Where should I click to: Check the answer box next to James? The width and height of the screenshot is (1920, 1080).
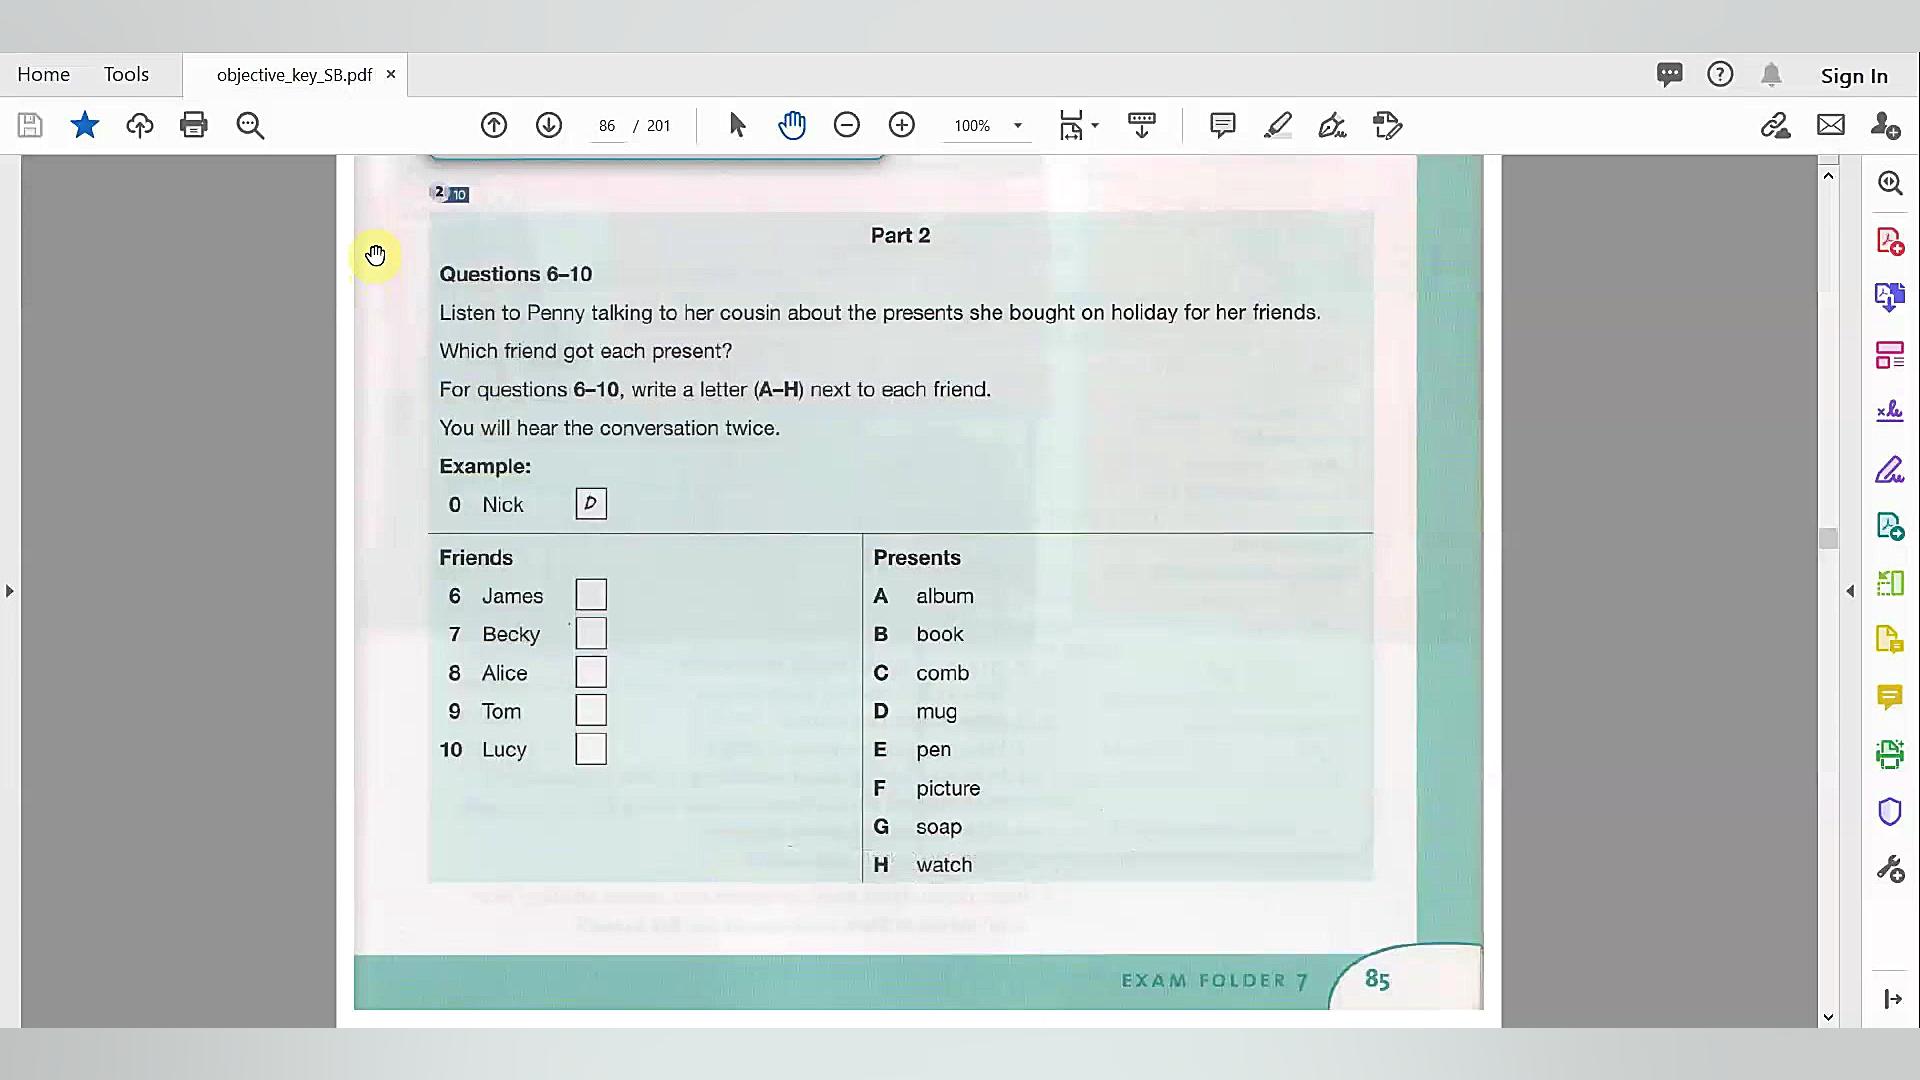[x=591, y=595]
